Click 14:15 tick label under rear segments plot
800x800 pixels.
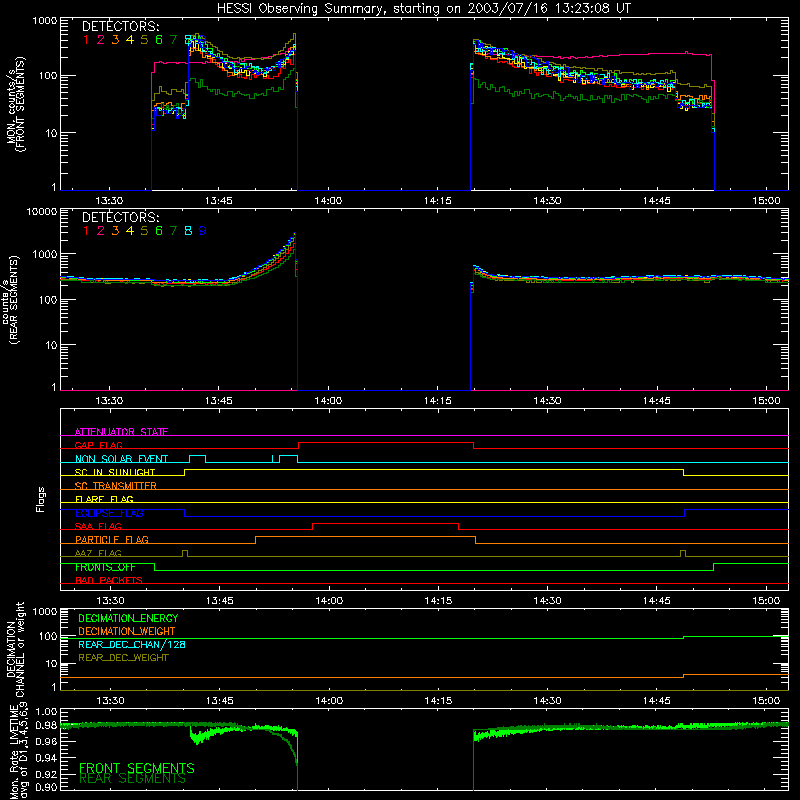438,401
